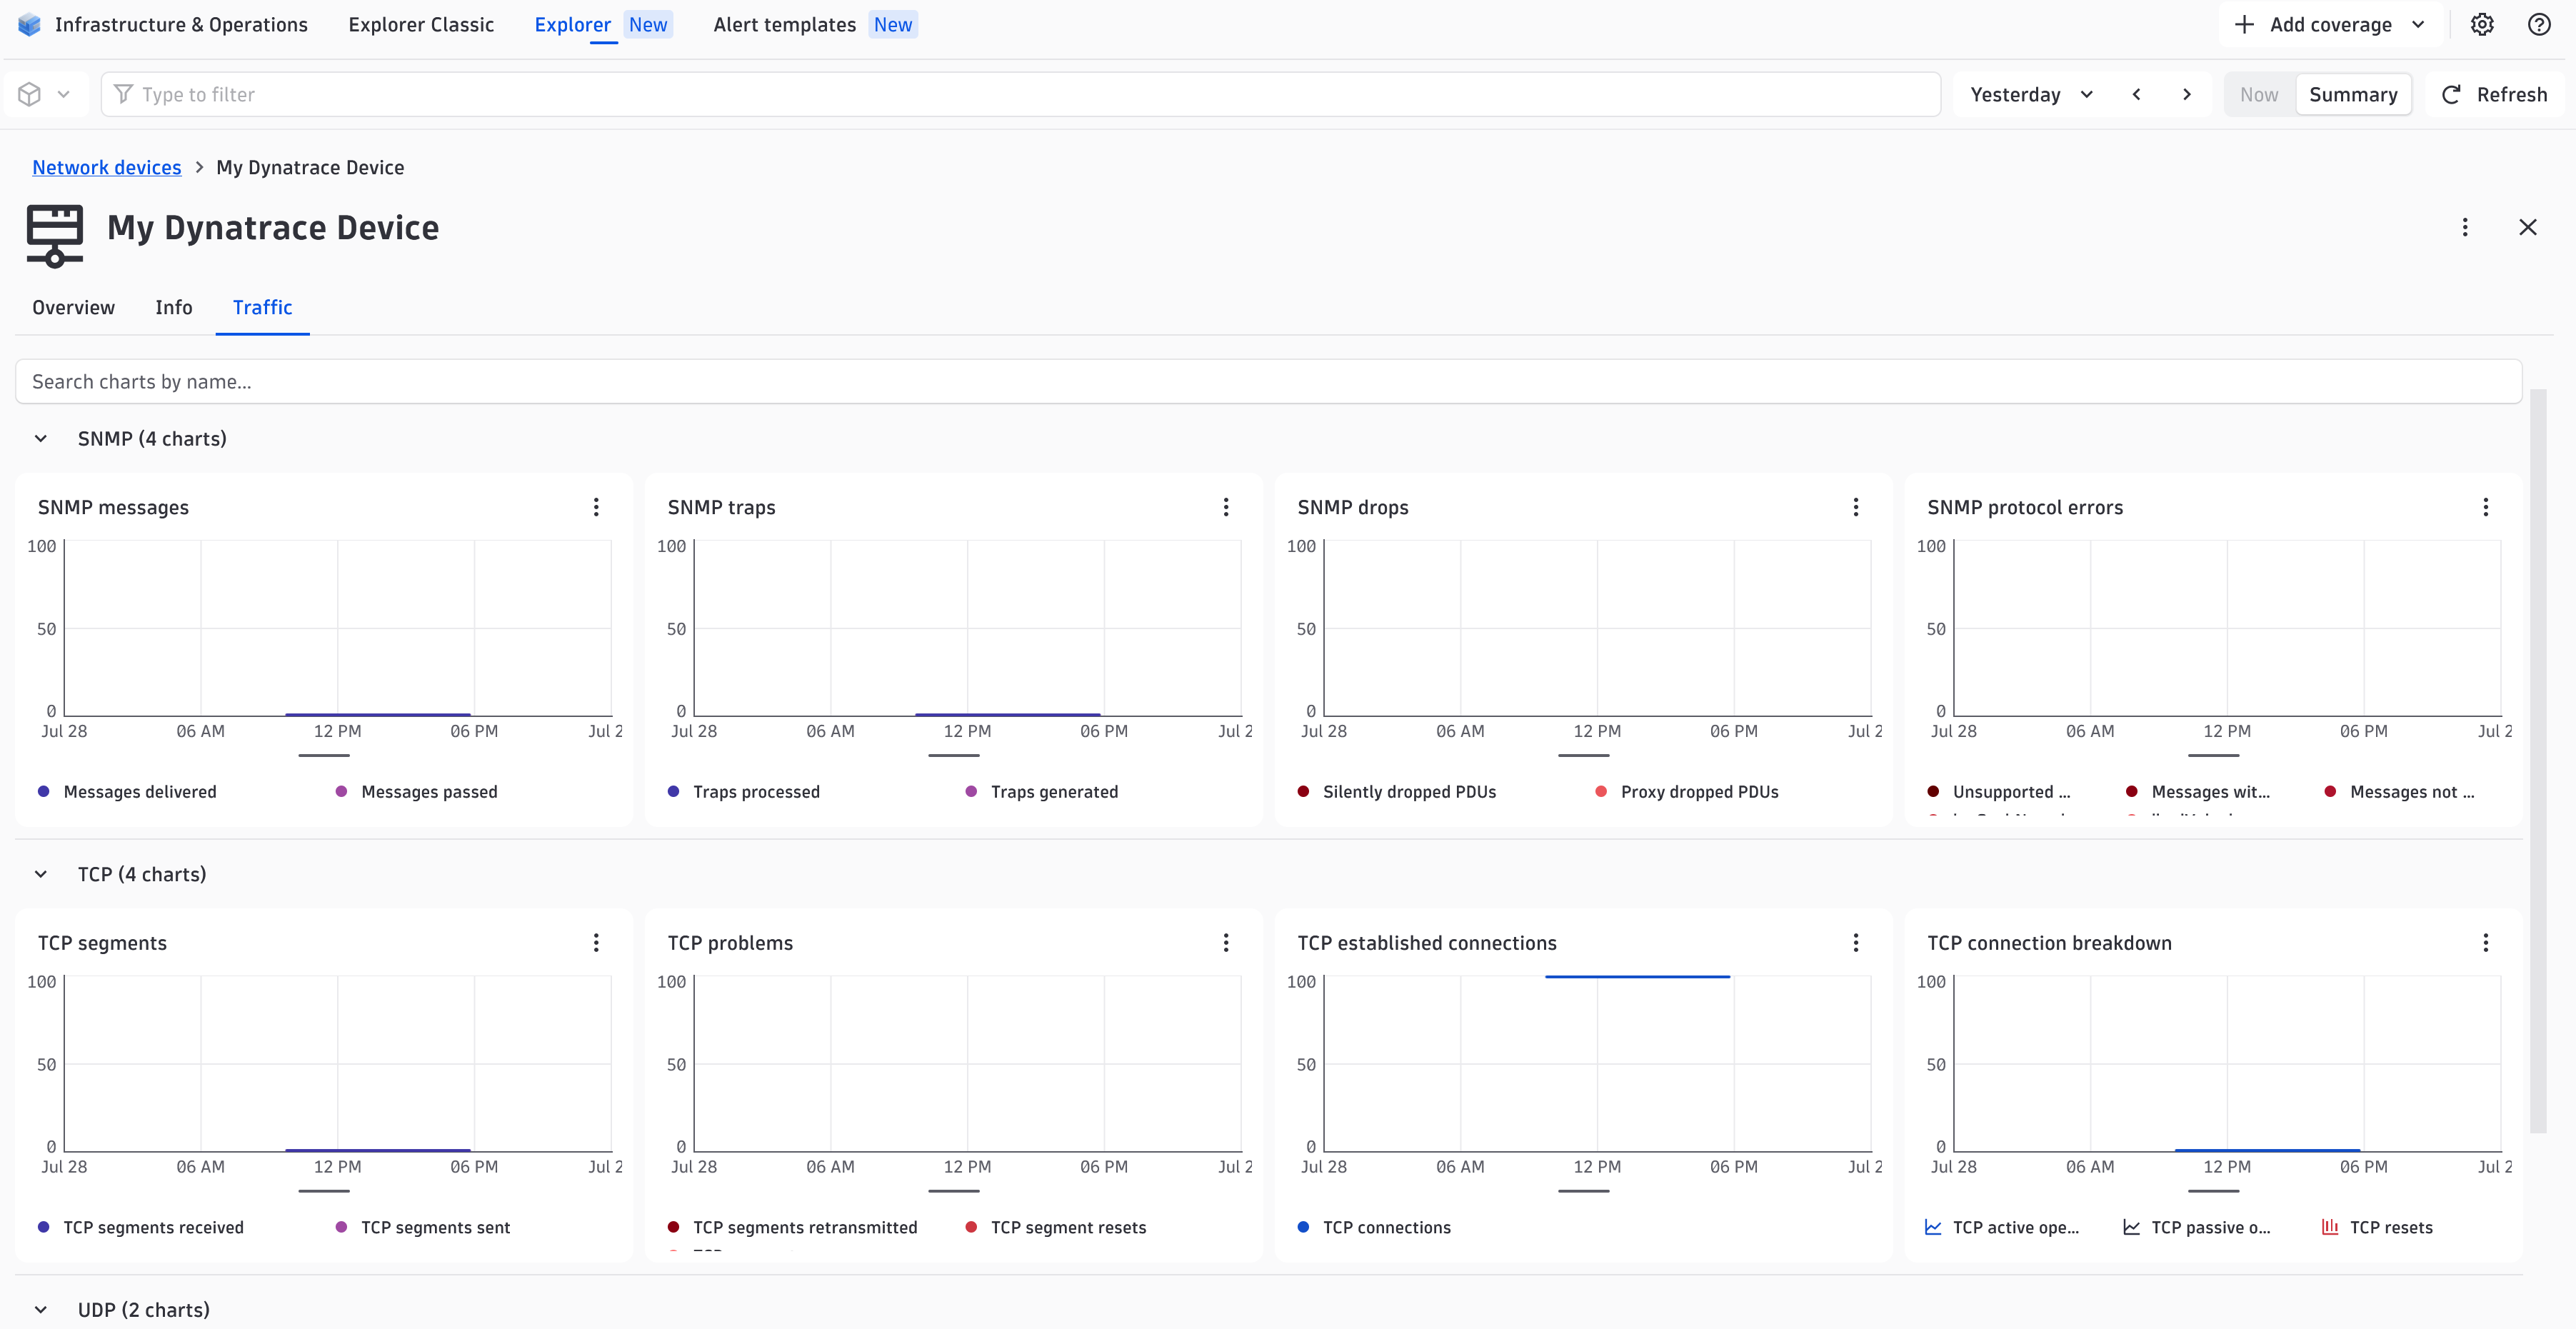
Task: Open SNMP protocol errors chart options
Action: (x=2486, y=507)
